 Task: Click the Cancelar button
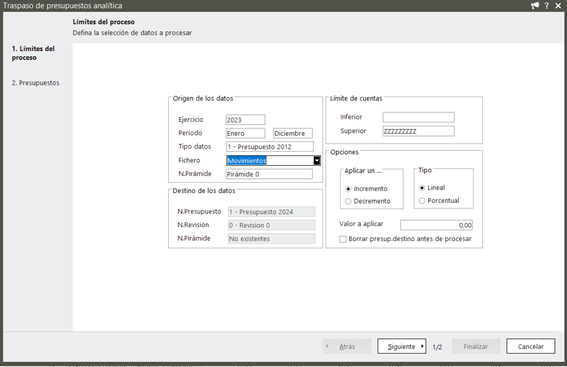530,346
